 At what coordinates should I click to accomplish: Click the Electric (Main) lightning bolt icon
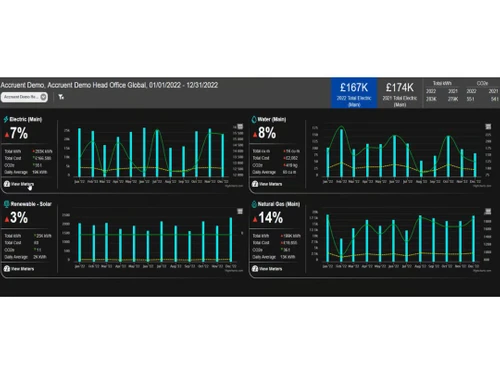[6, 119]
